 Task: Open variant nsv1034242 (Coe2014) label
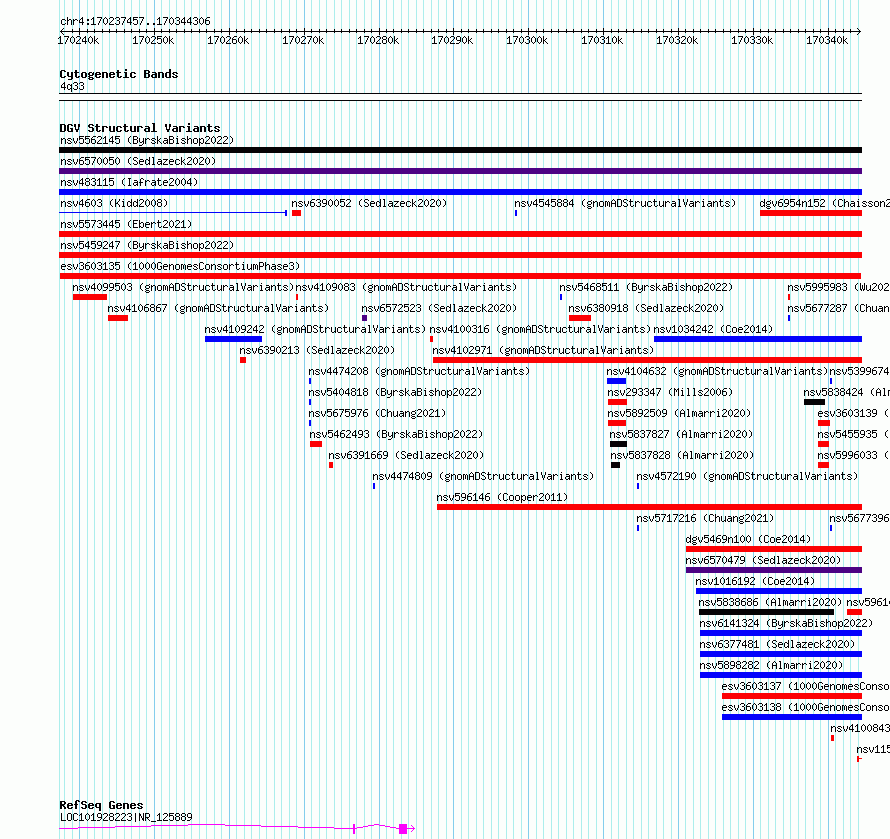713,329
